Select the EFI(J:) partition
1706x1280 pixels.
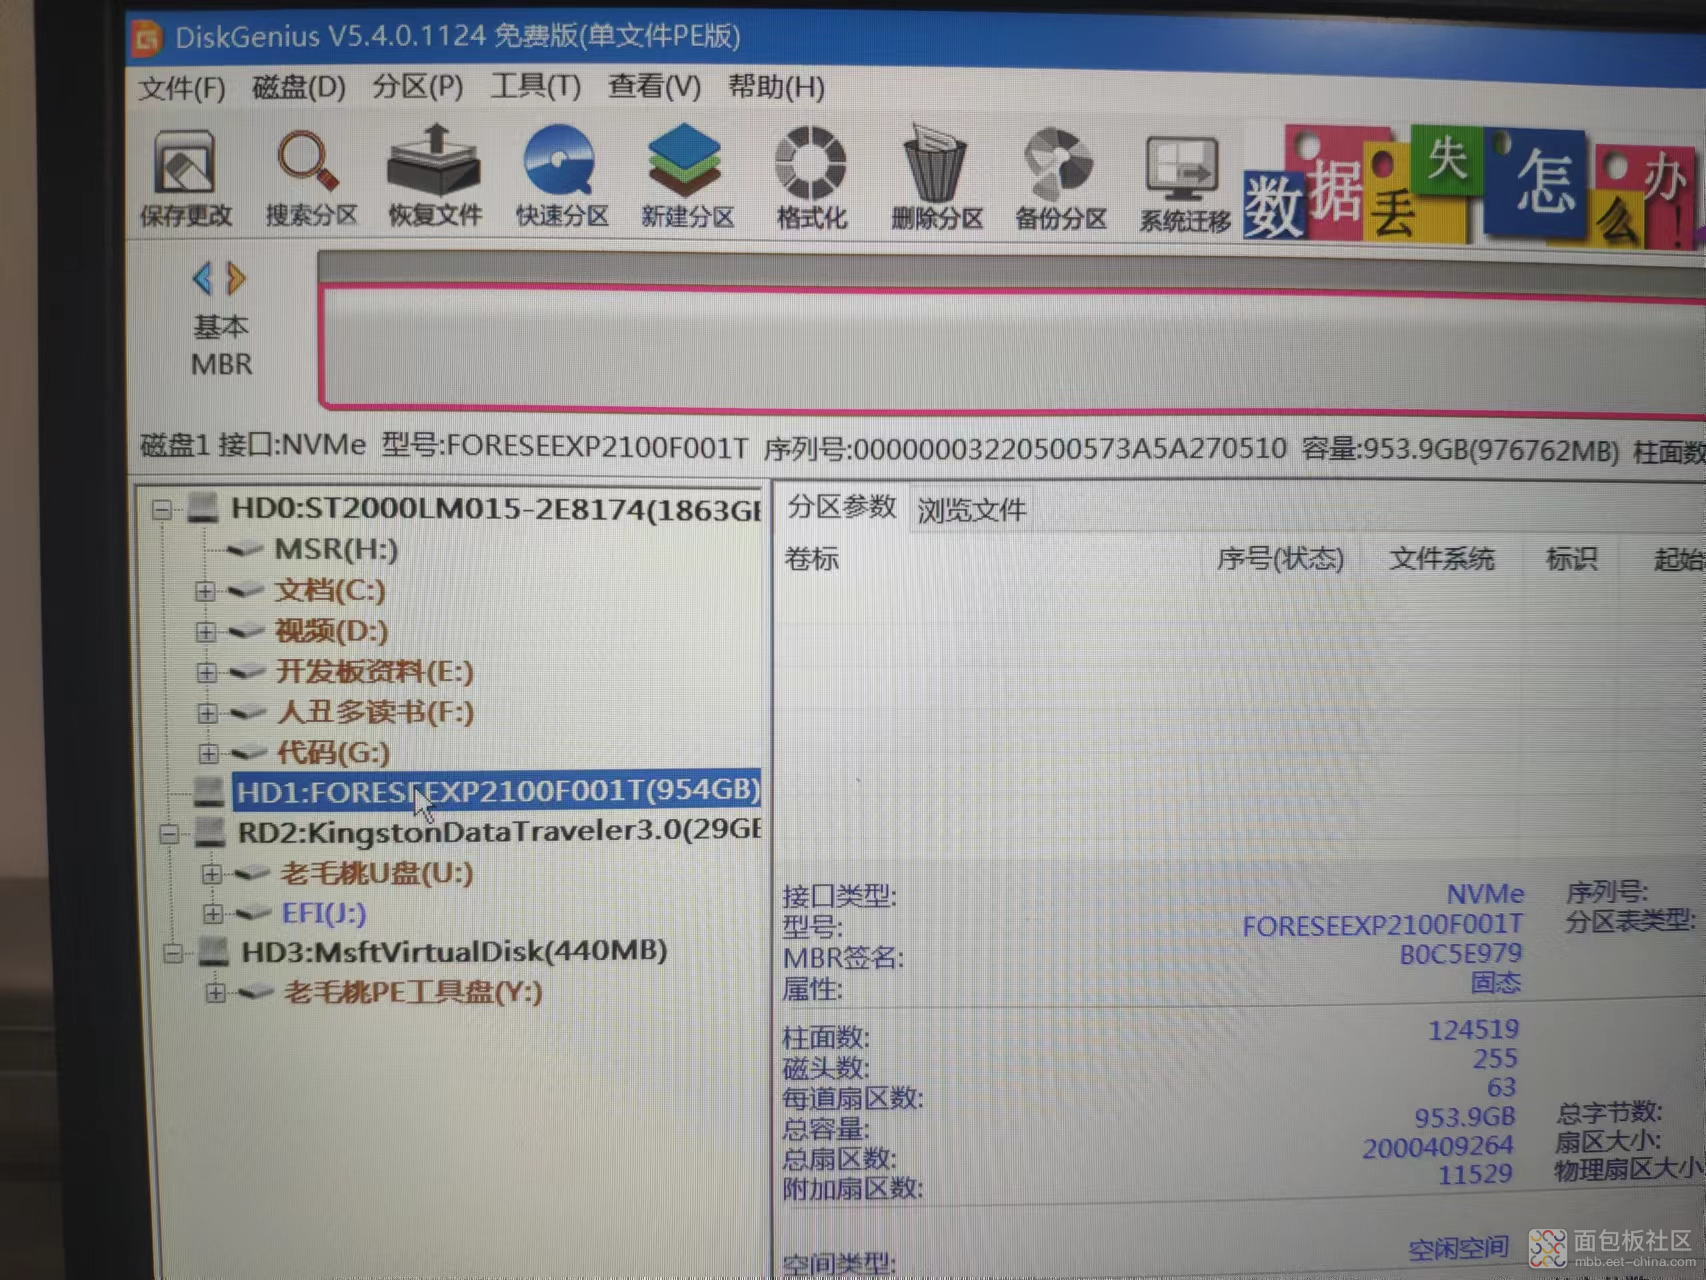point(324,913)
